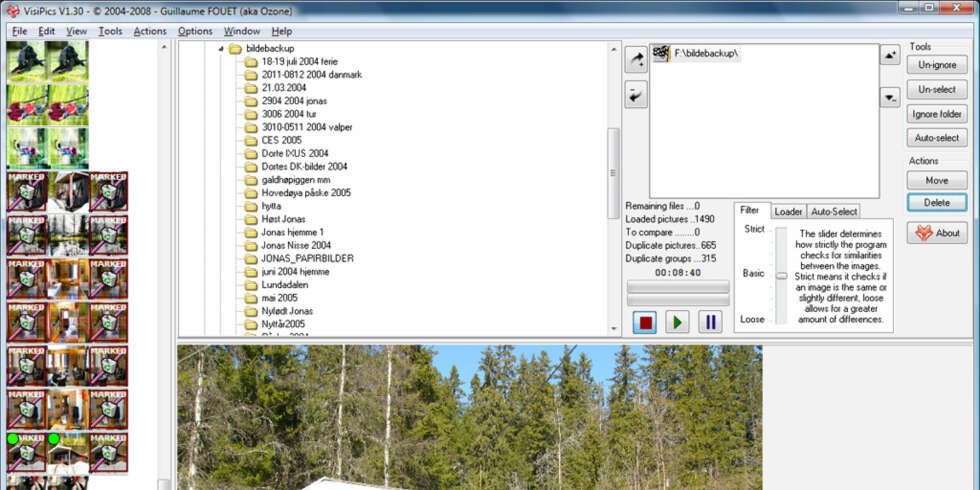
Task: Open the About dialog
Action: [938, 233]
